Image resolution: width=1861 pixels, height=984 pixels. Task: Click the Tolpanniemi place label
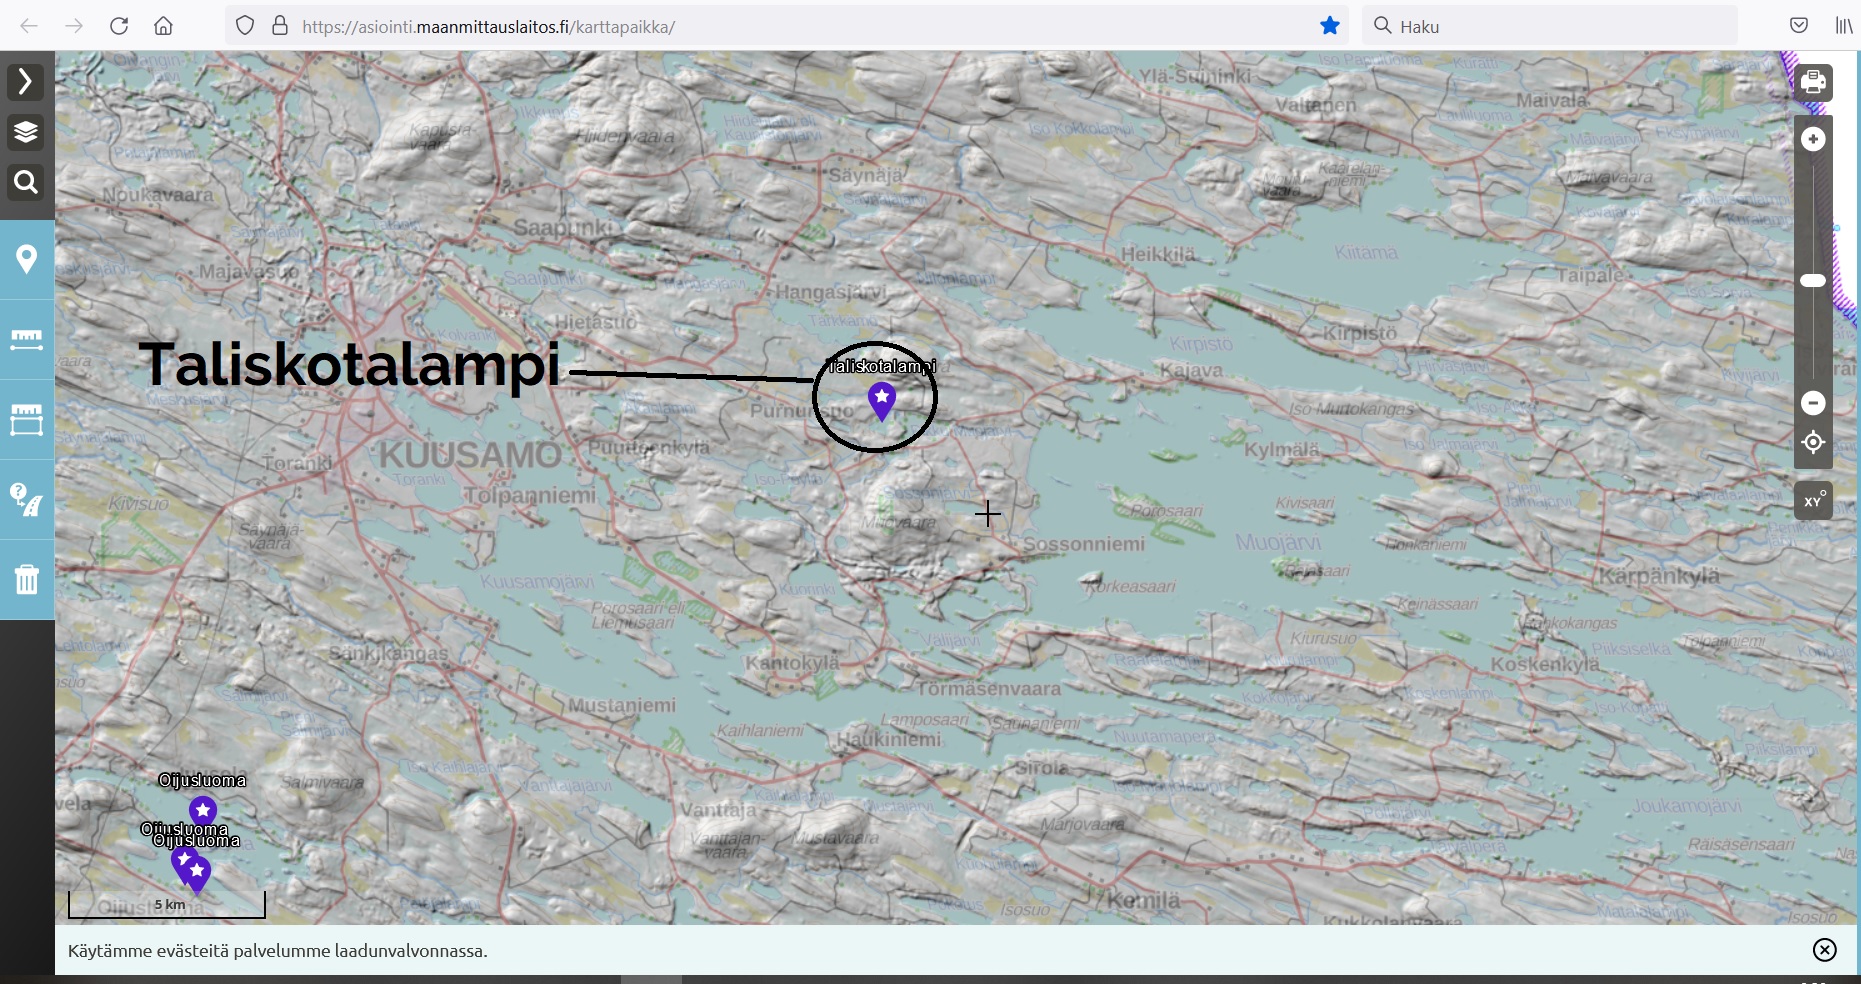click(x=530, y=495)
